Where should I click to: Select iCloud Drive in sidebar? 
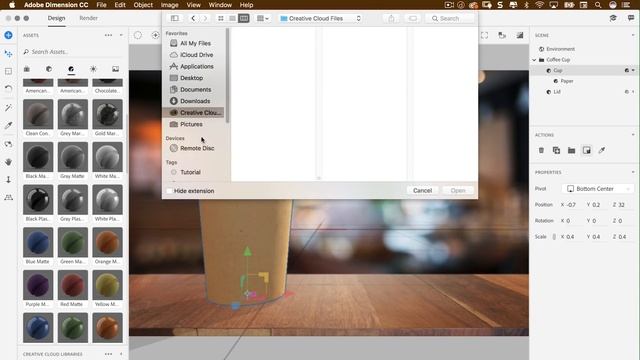pyautogui.click(x=196, y=55)
